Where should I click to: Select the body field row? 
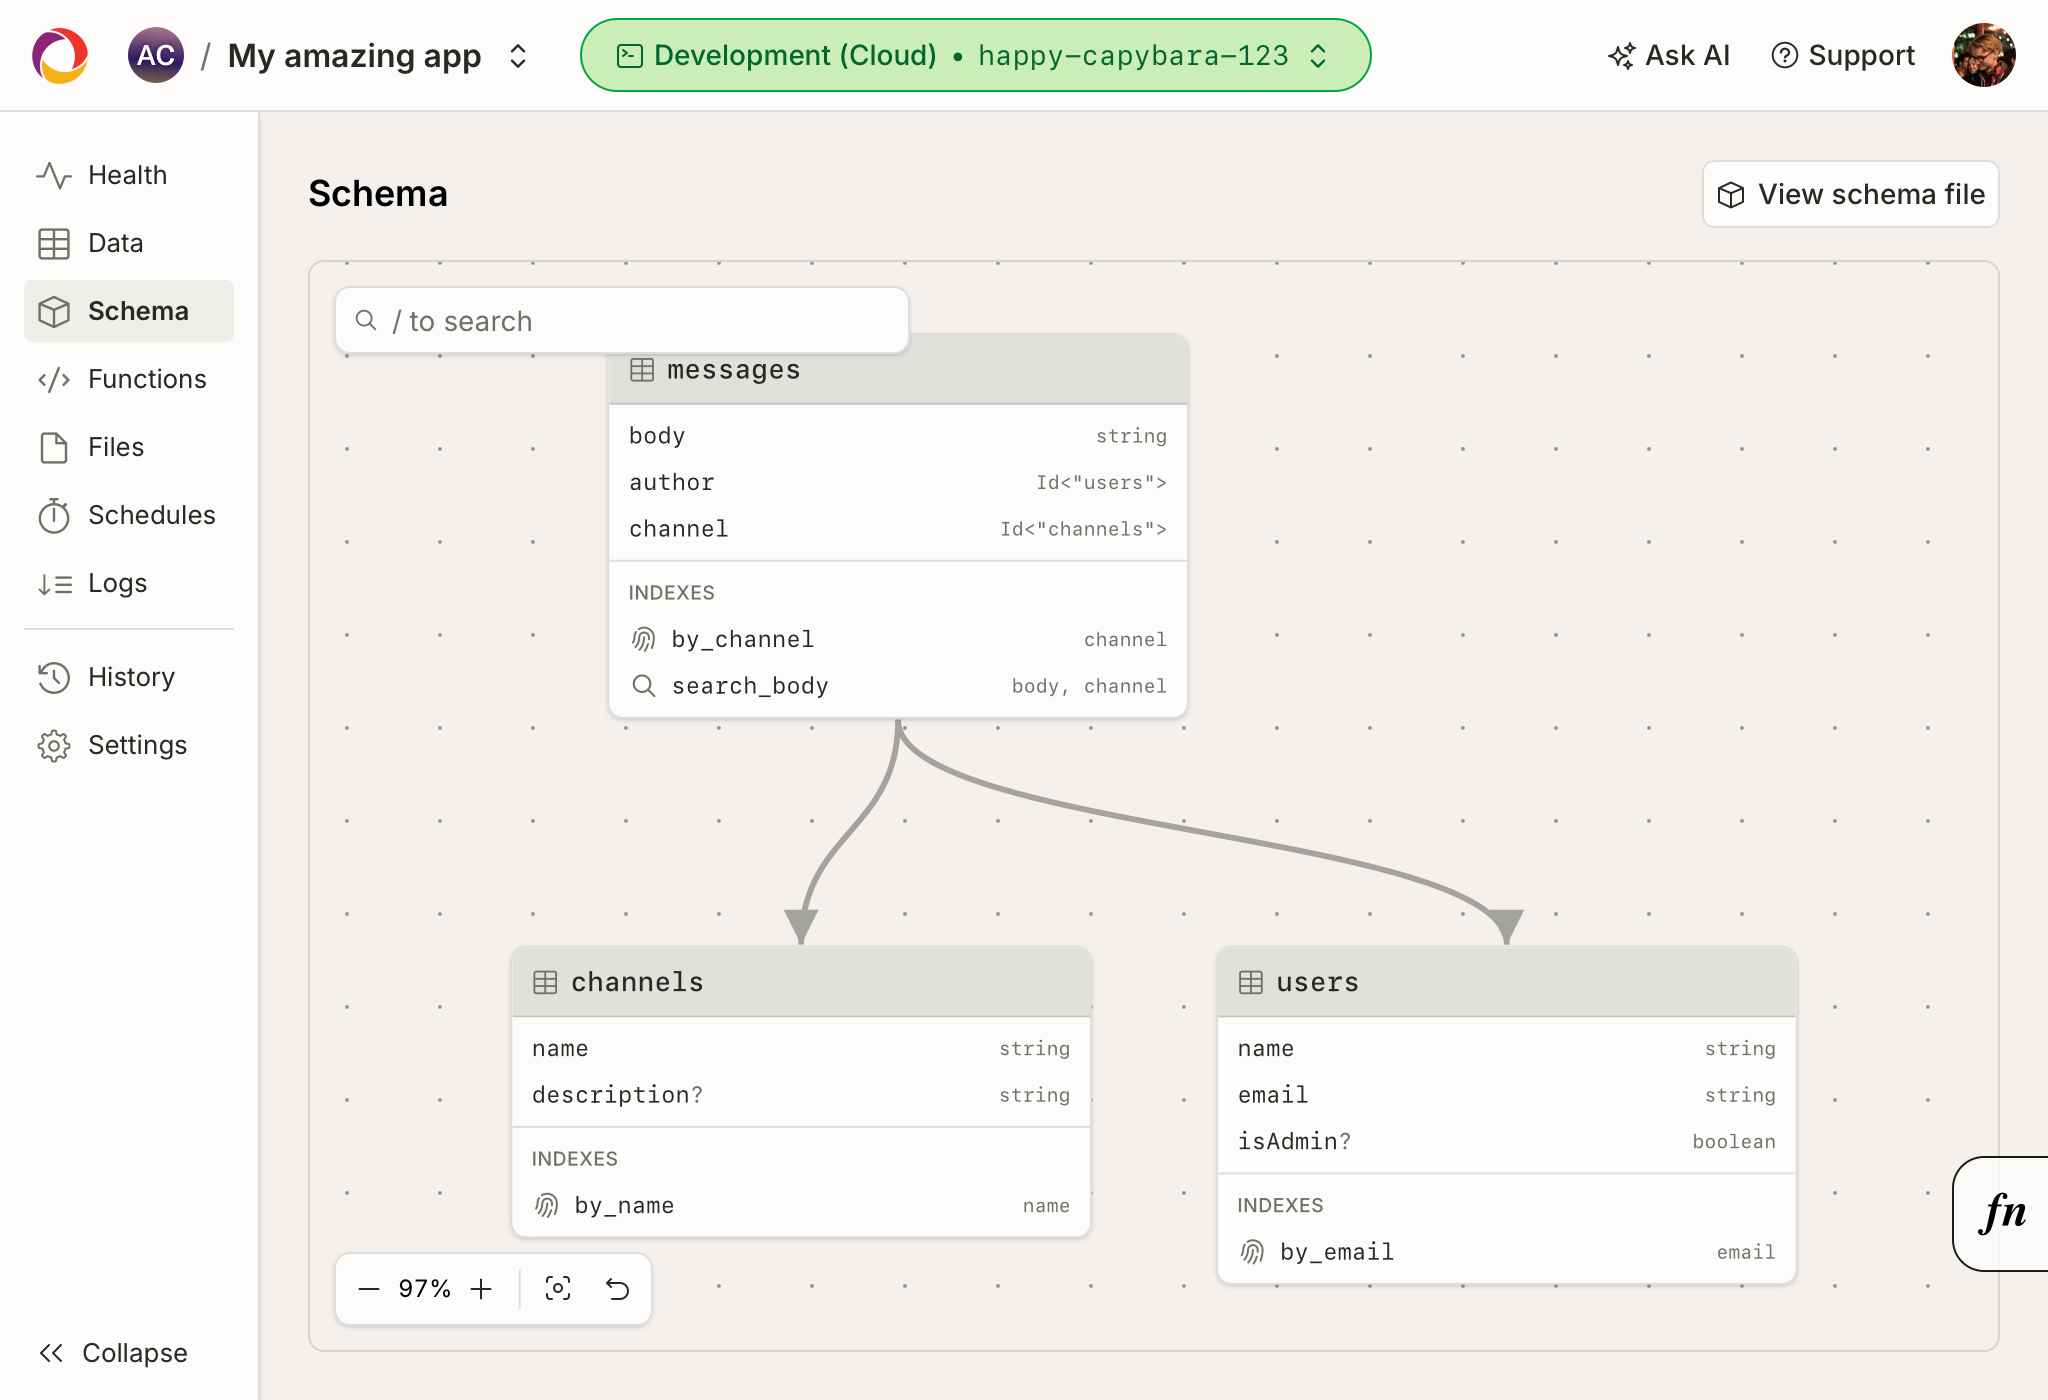(898, 436)
